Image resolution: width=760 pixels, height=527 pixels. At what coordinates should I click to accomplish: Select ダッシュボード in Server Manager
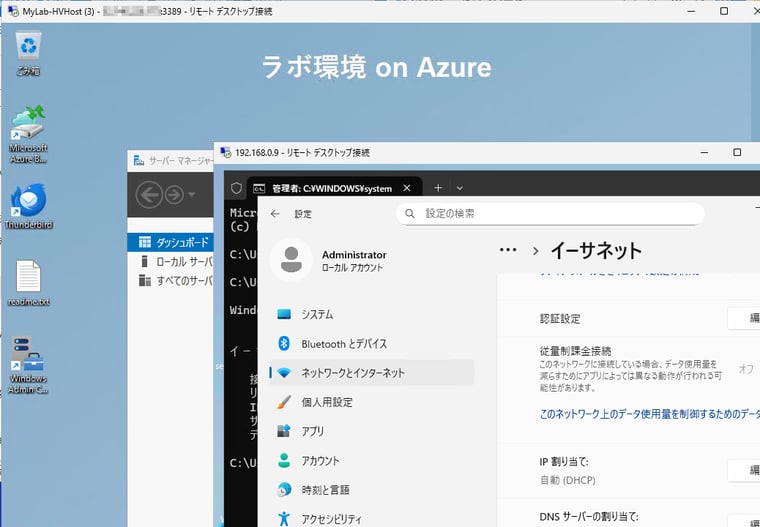[171, 242]
